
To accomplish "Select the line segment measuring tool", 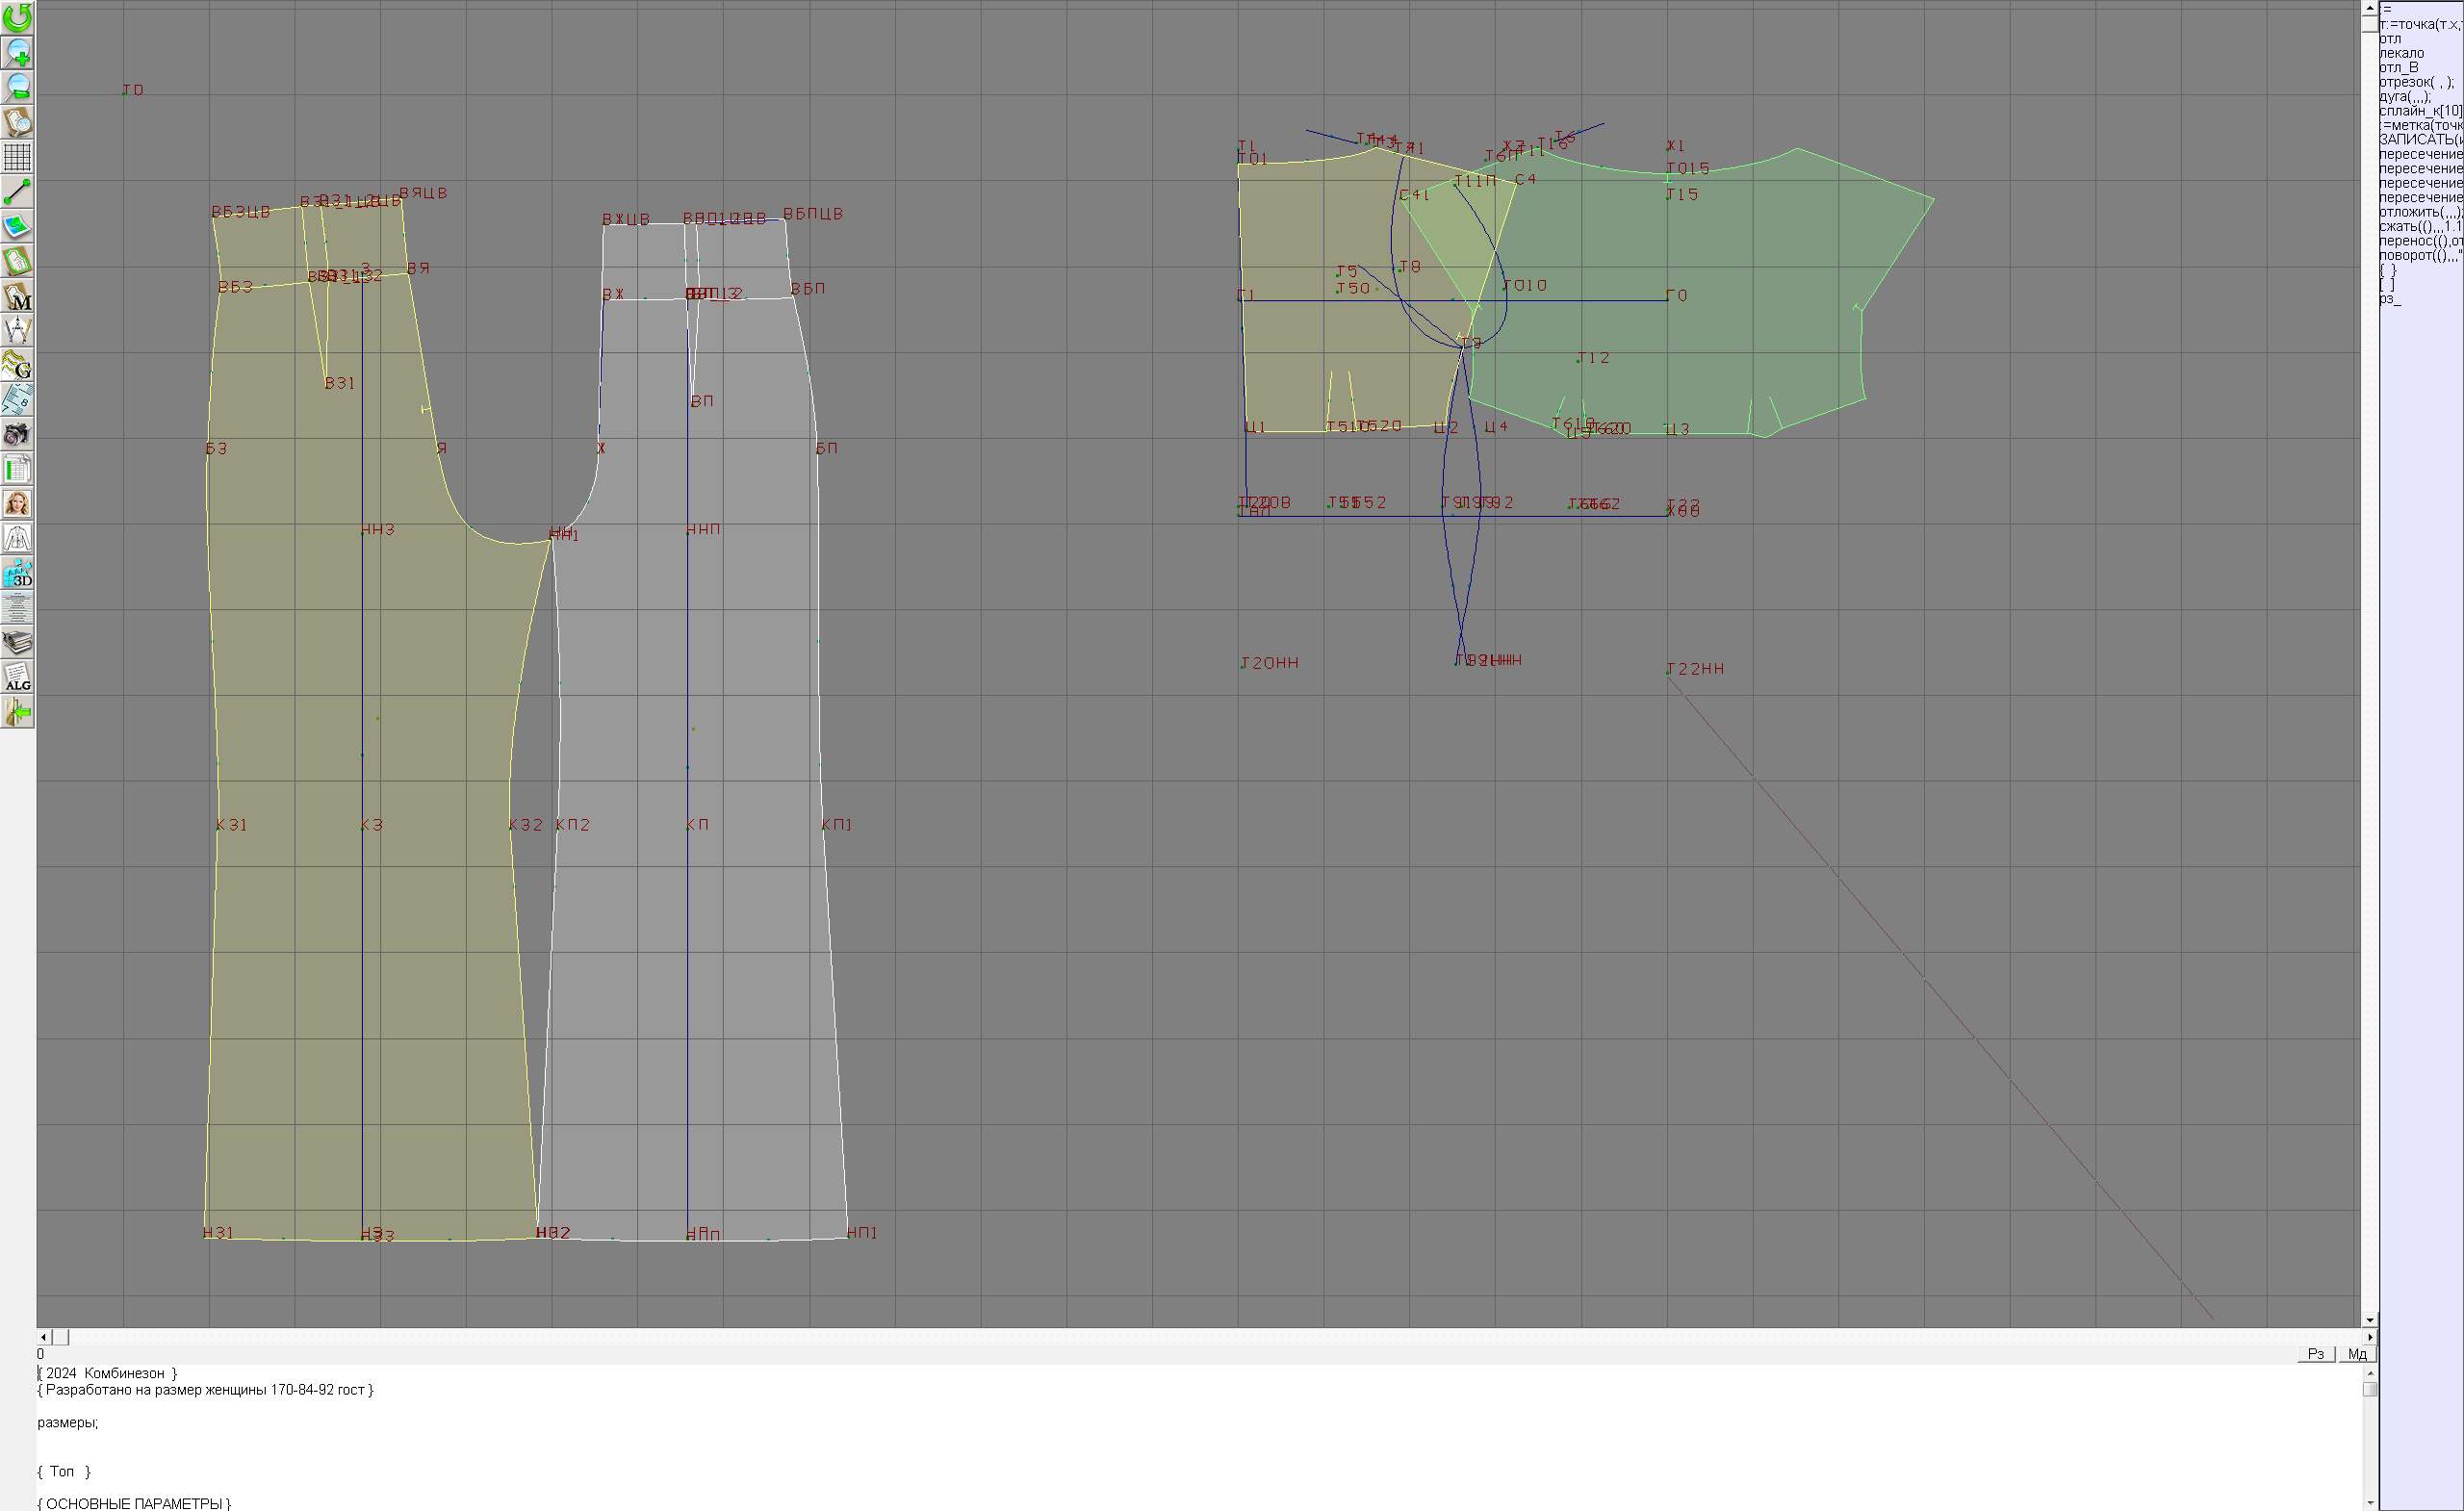I will 17,192.
